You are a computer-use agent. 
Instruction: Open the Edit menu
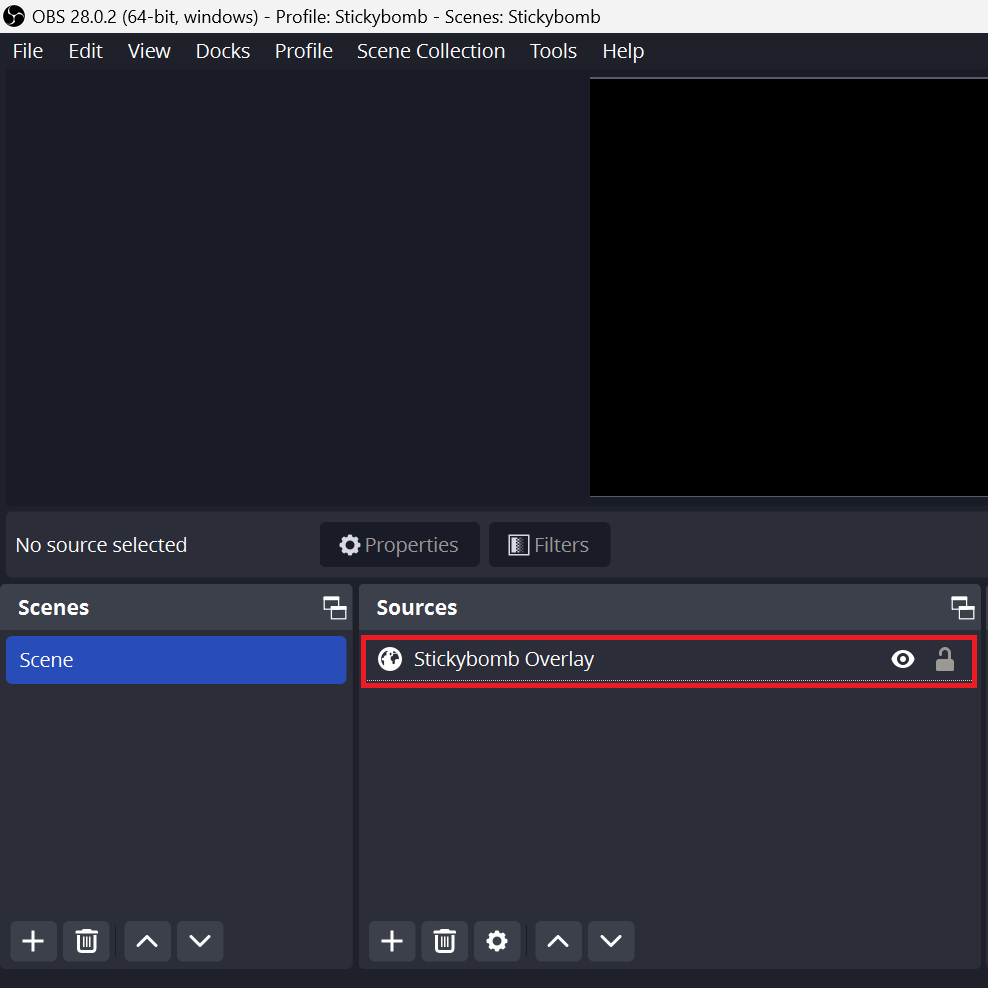click(x=85, y=51)
